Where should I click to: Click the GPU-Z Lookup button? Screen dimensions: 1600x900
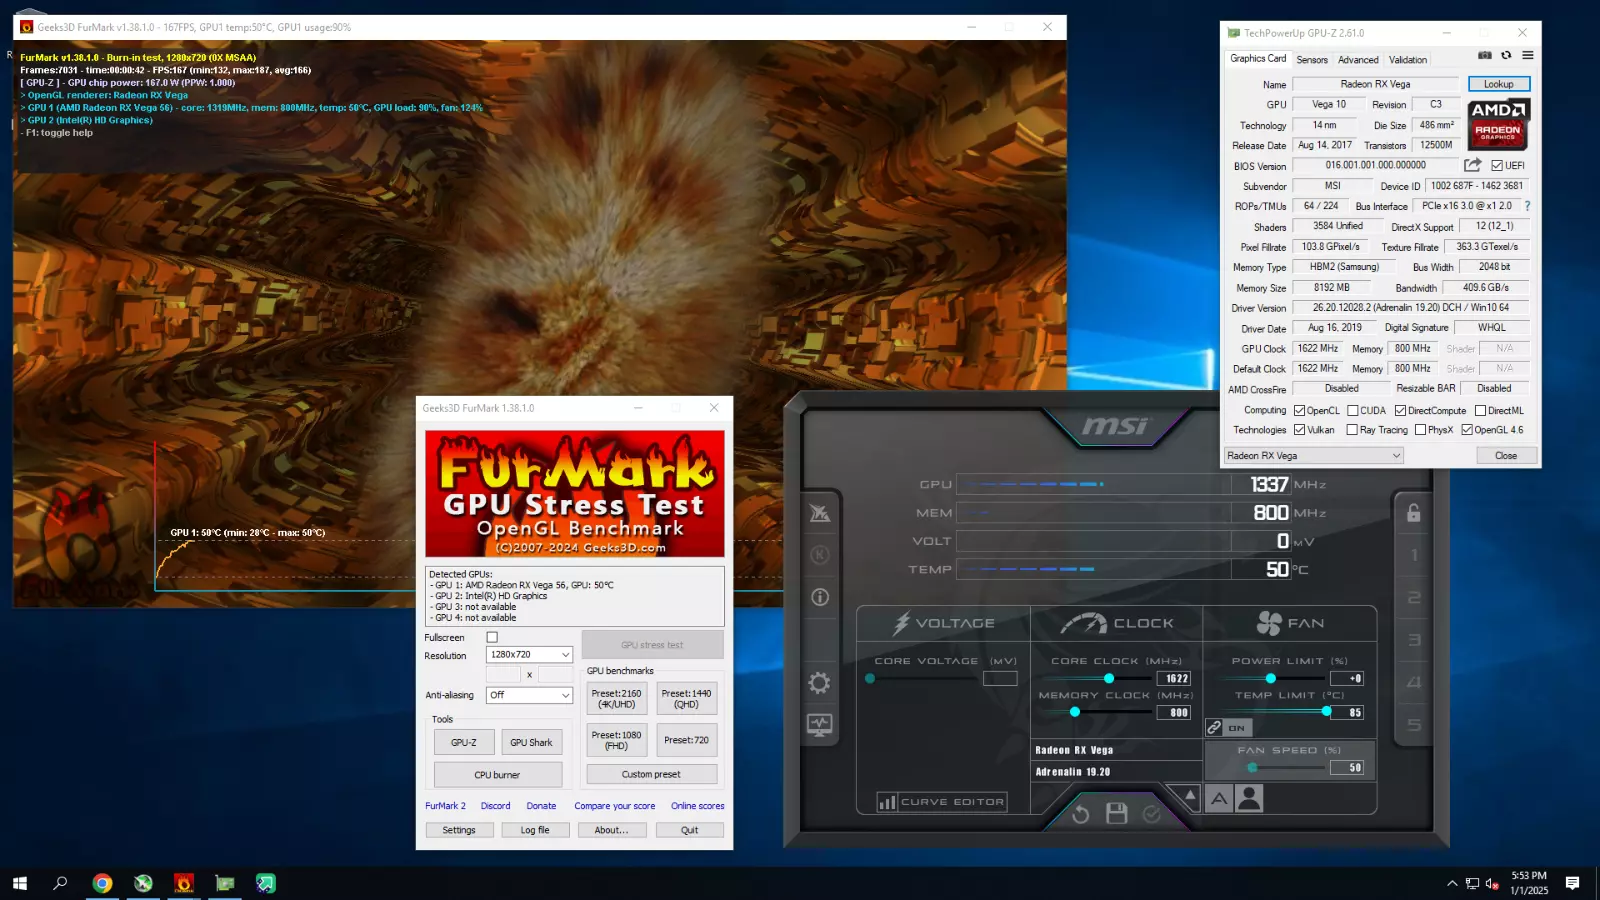pos(1498,84)
